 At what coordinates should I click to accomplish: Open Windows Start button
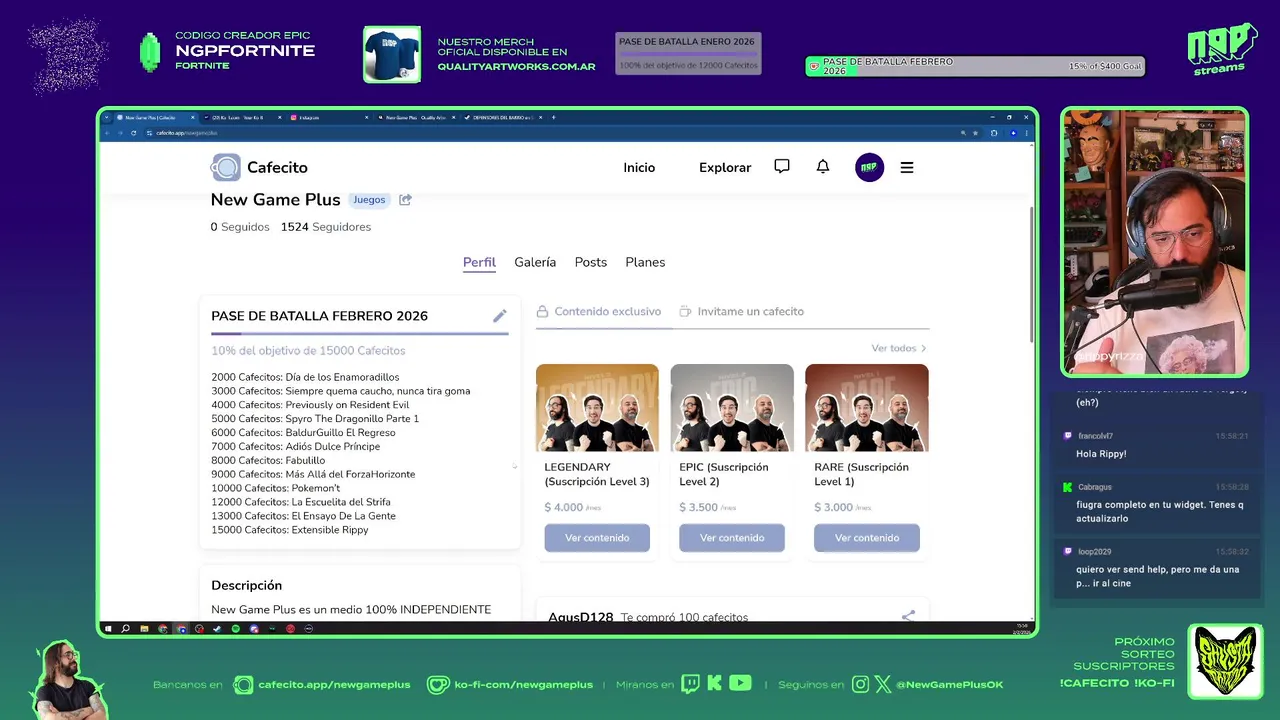[x=108, y=629]
